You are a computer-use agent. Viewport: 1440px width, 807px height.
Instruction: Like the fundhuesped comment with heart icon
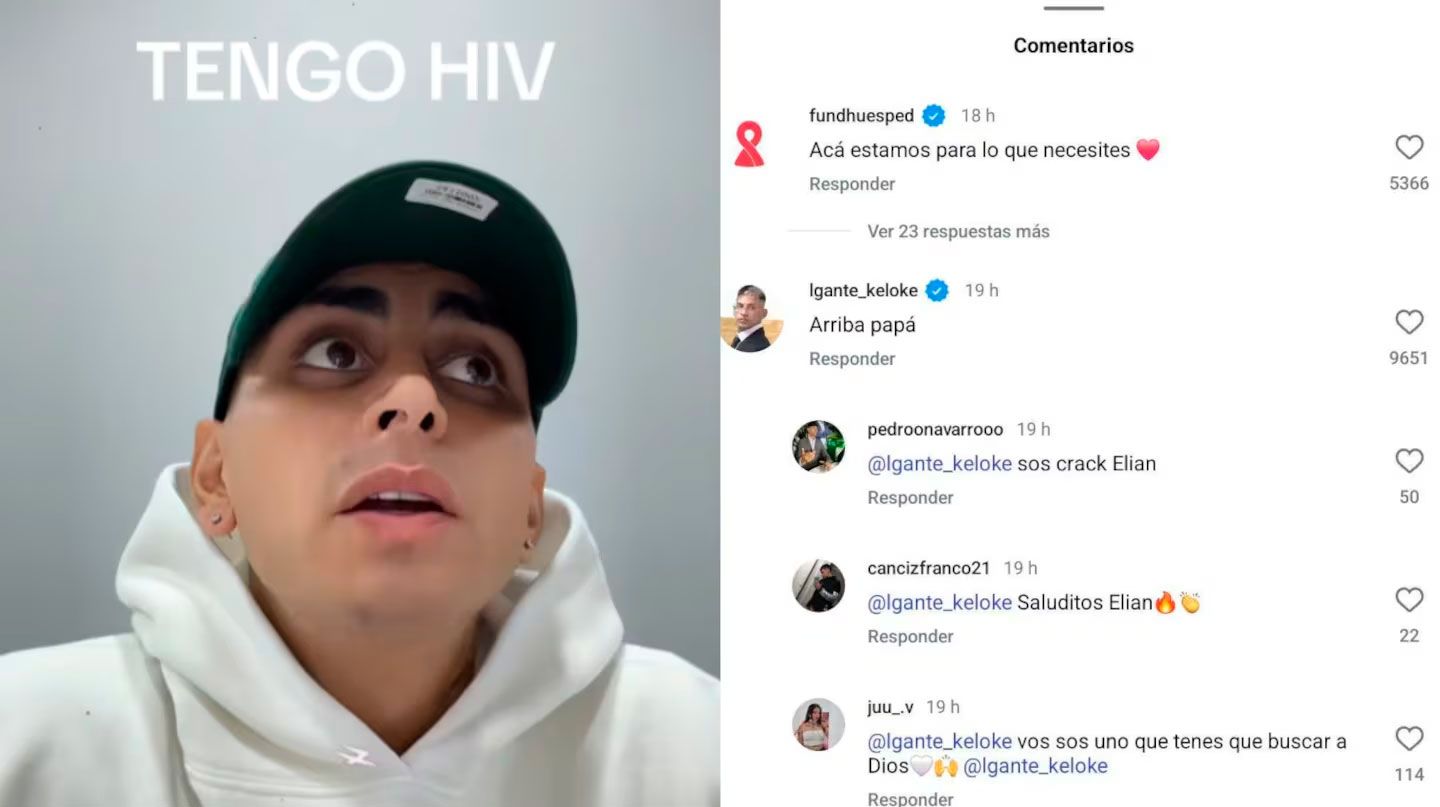coord(1409,148)
